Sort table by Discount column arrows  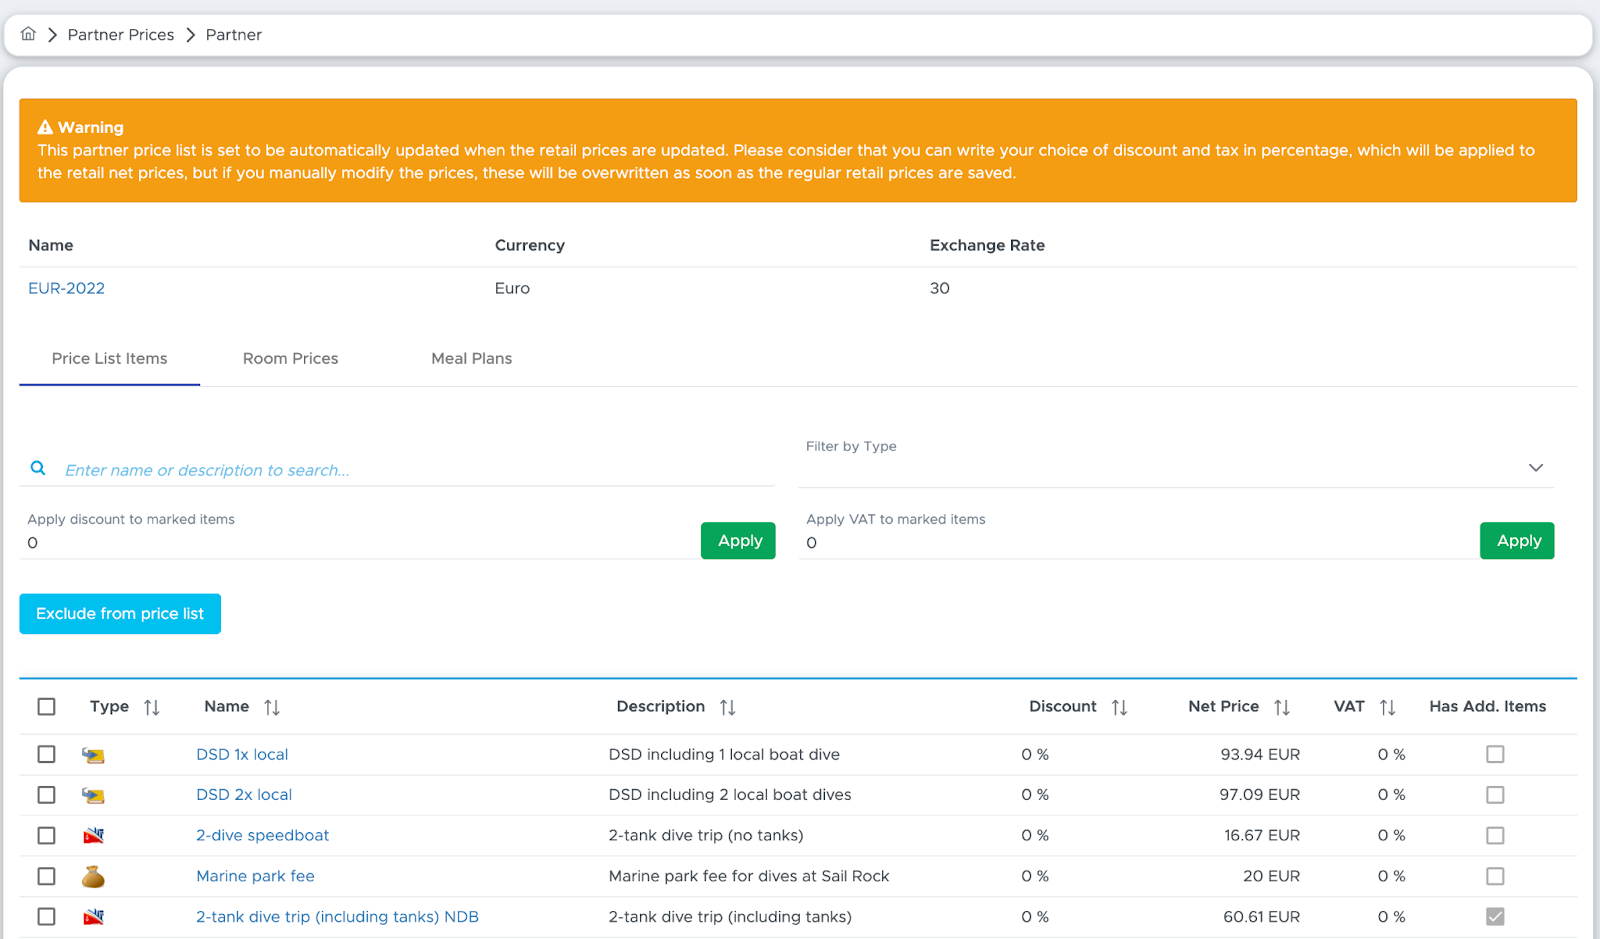point(1120,707)
